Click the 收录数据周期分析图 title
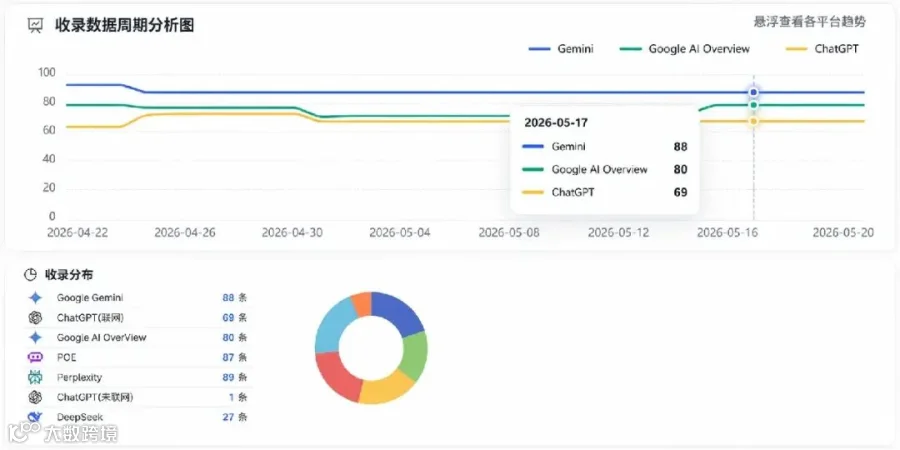 coord(125,25)
